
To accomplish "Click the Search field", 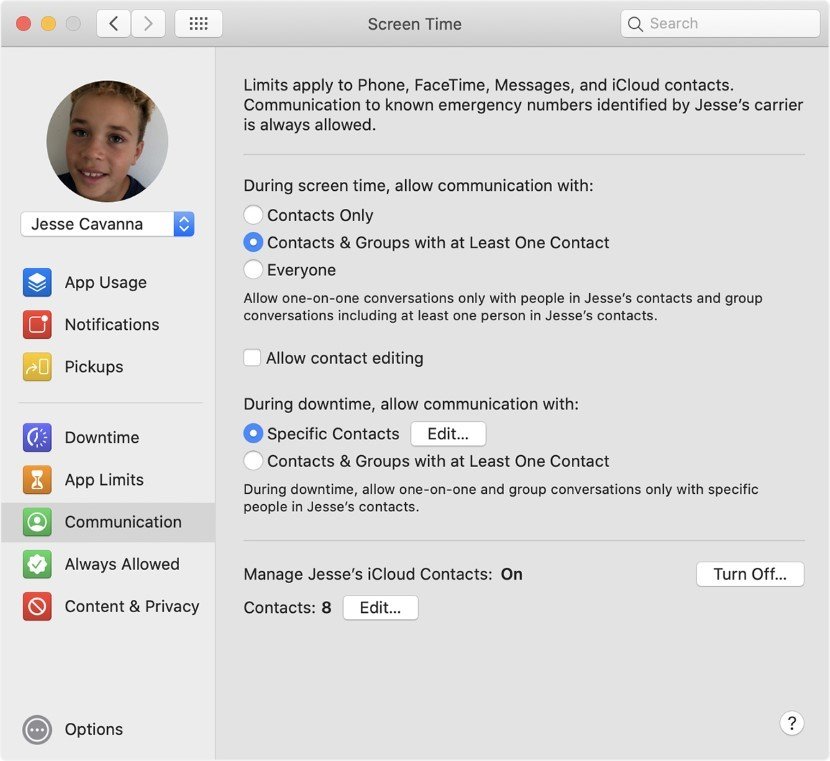I will tap(720, 24).
